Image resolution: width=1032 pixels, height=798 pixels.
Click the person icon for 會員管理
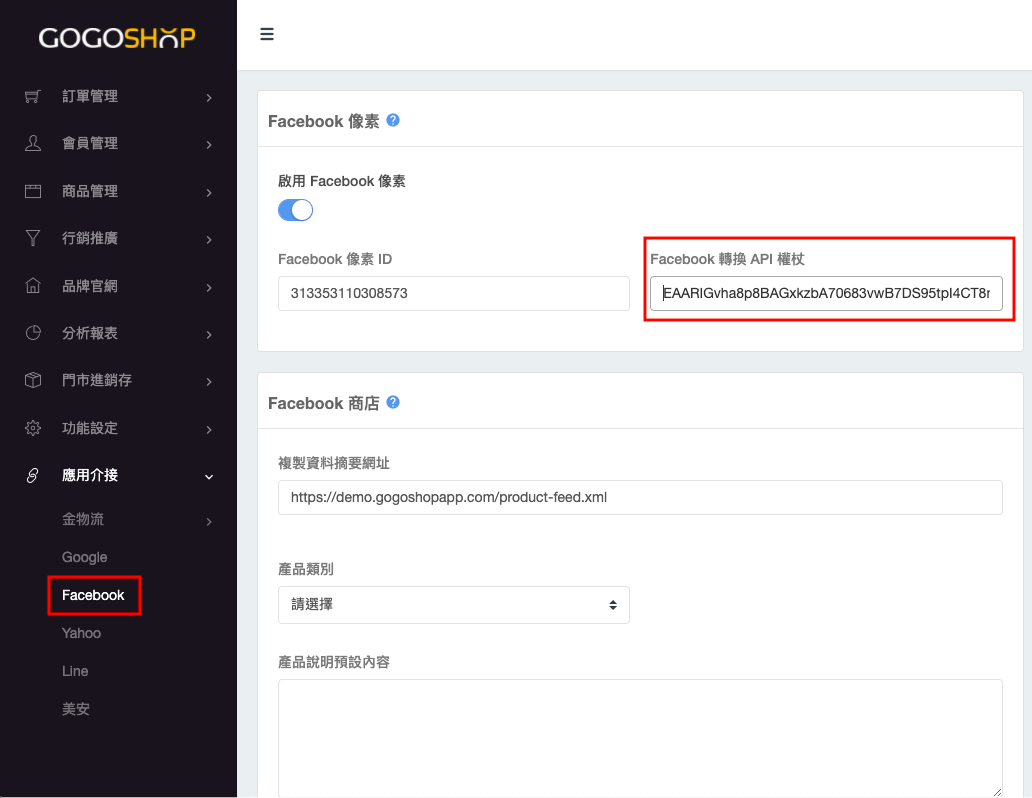coord(33,144)
